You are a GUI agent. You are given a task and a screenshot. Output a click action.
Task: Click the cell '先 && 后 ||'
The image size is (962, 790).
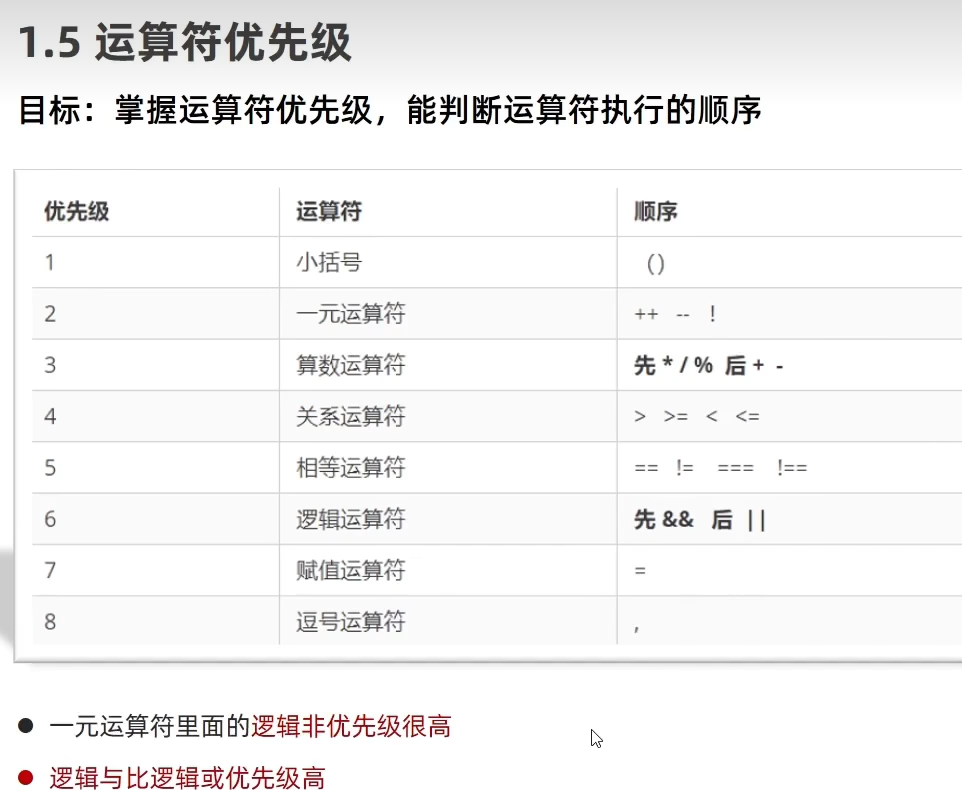coord(699,520)
